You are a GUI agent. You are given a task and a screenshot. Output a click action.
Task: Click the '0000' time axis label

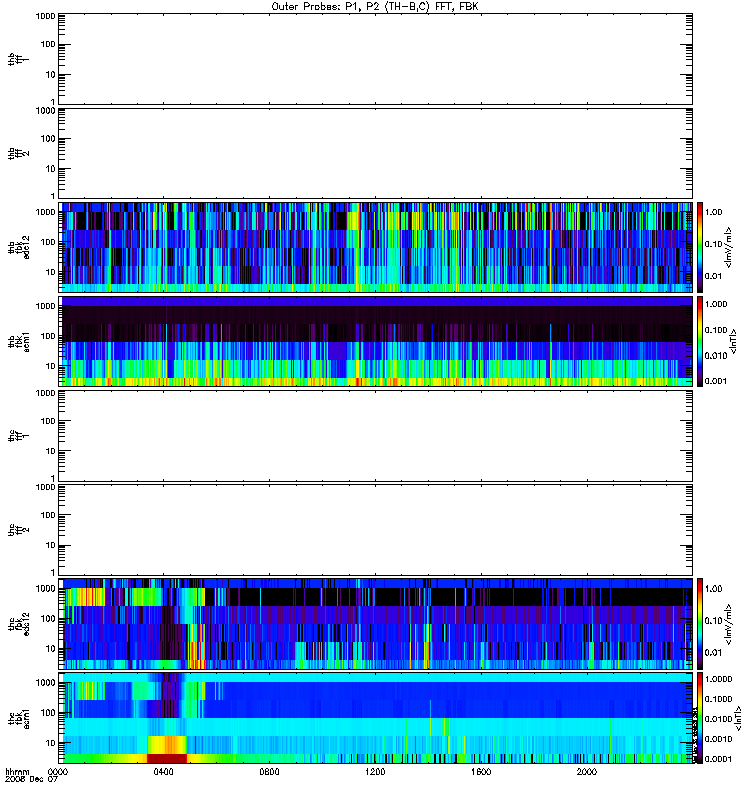(58, 772)
